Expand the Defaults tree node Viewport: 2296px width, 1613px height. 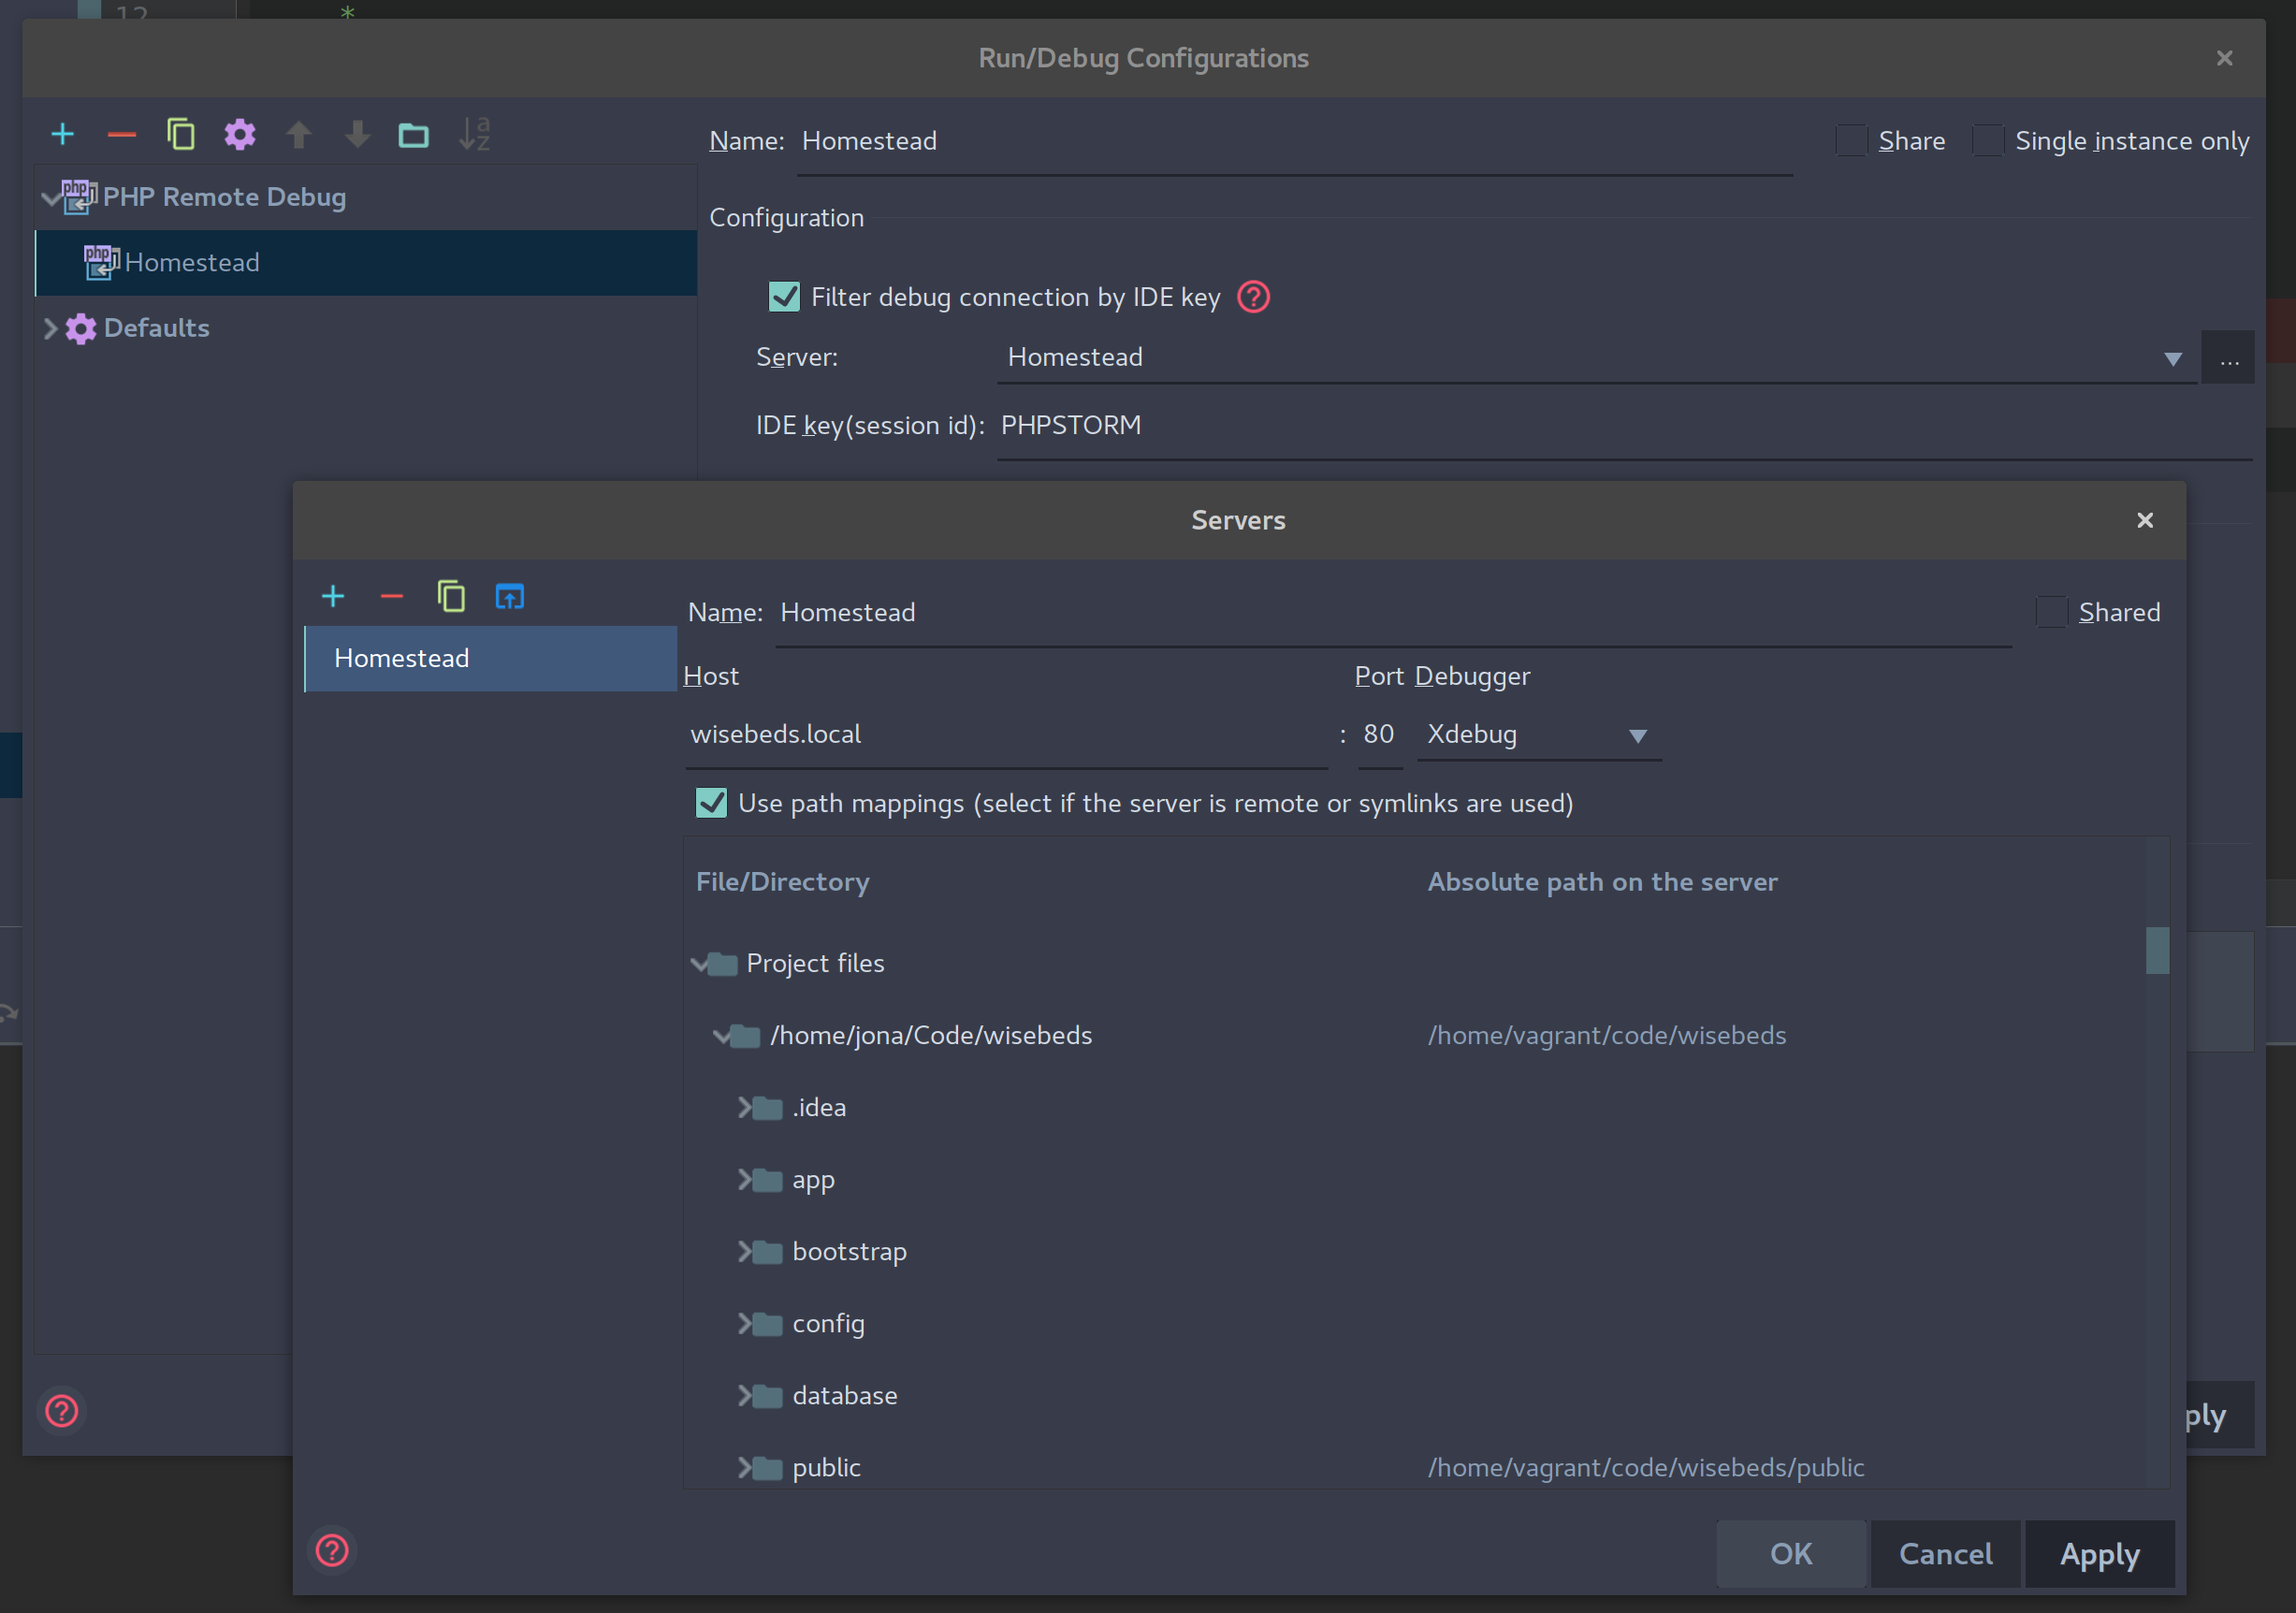pos(50,328)
